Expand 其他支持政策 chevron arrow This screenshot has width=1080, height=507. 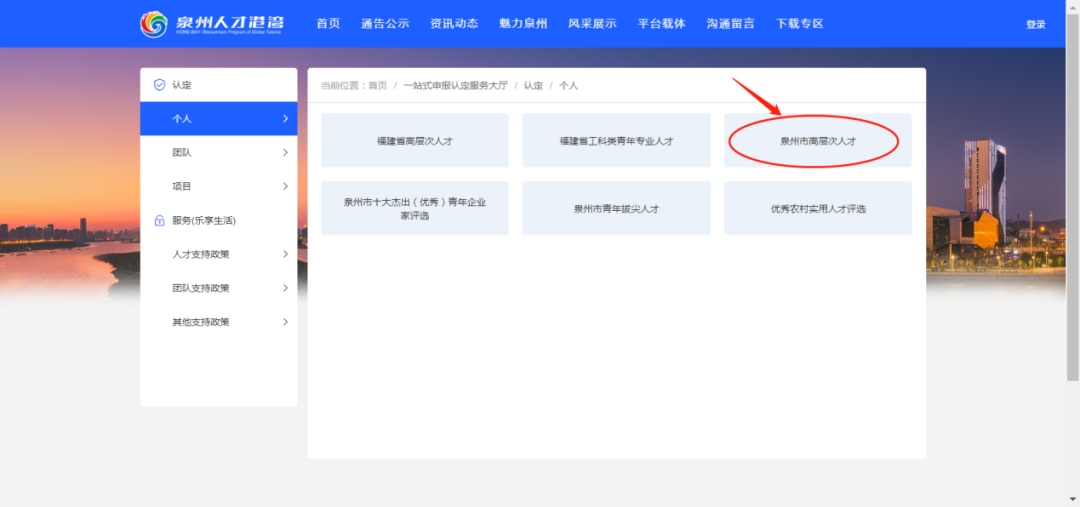point(285,322)
